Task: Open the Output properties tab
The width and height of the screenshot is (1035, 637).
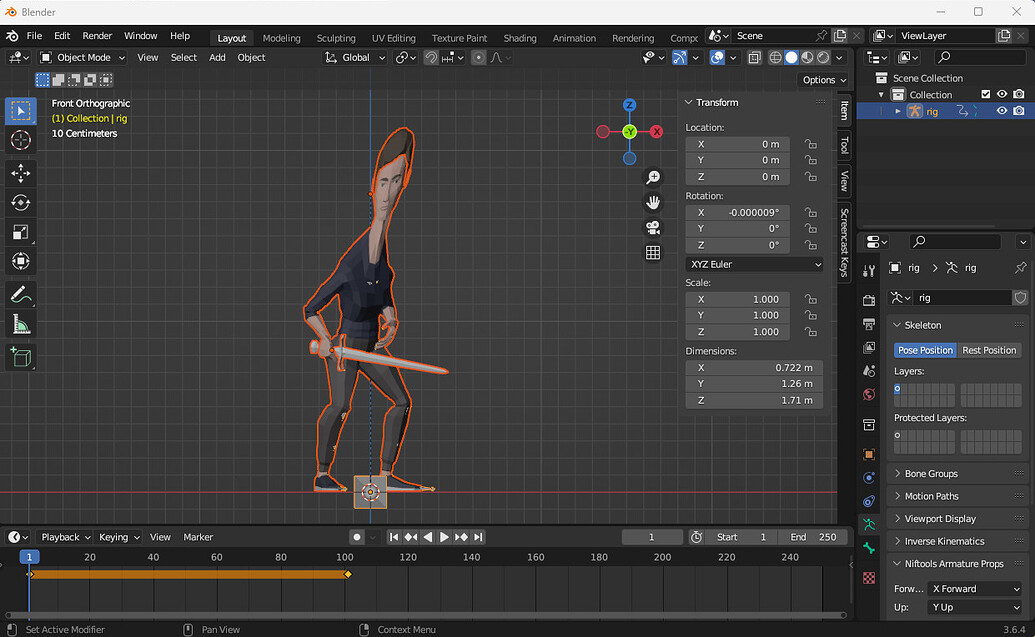Action: (869, 324)
